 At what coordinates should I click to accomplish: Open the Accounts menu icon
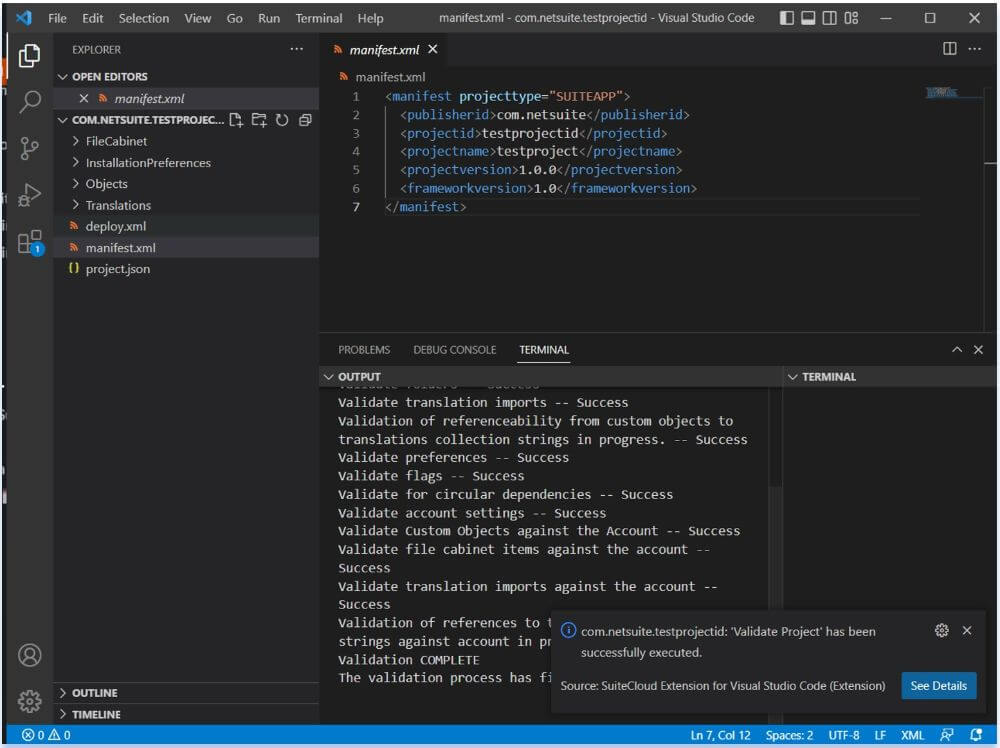pyautogui.click(x=29, y=655)
